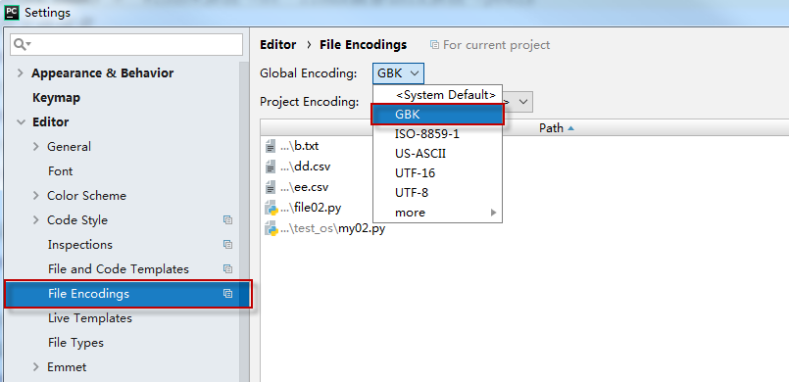The height and width of the screenshot is (382, 789).
Task: Click the ee.csv file icon
Action: 271,187
